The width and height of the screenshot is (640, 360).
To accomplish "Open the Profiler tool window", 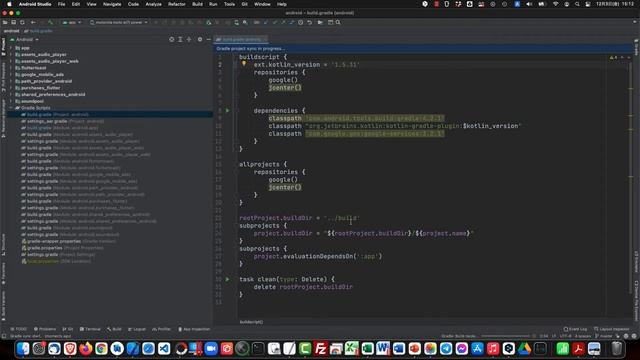I will (x=162, y=329).
